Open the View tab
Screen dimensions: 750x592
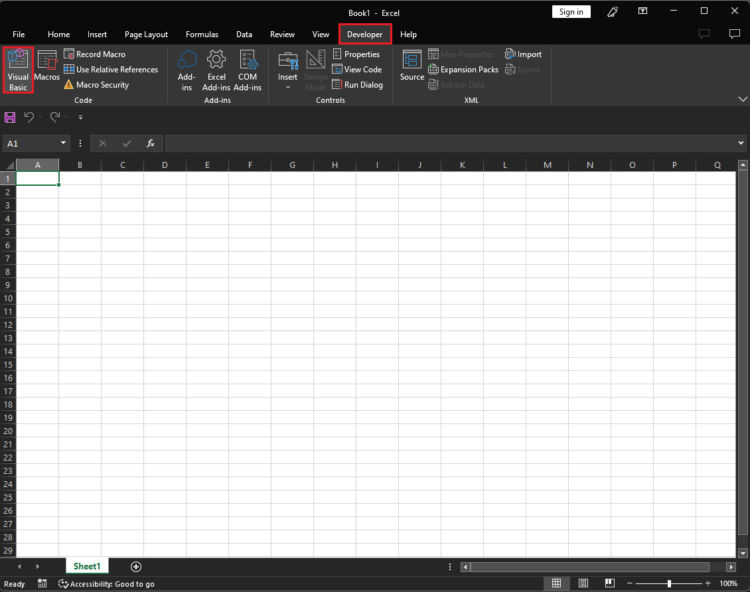coord(320,34)
